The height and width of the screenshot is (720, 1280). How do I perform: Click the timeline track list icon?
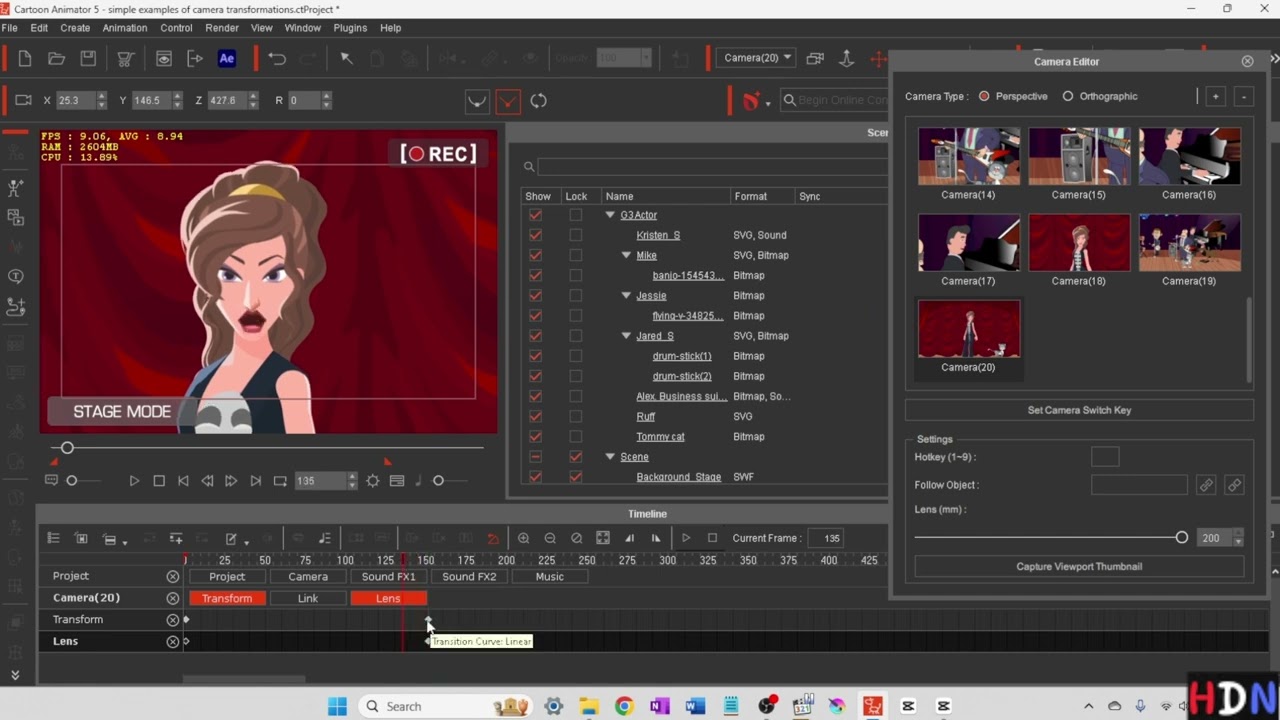click(54, 538)
